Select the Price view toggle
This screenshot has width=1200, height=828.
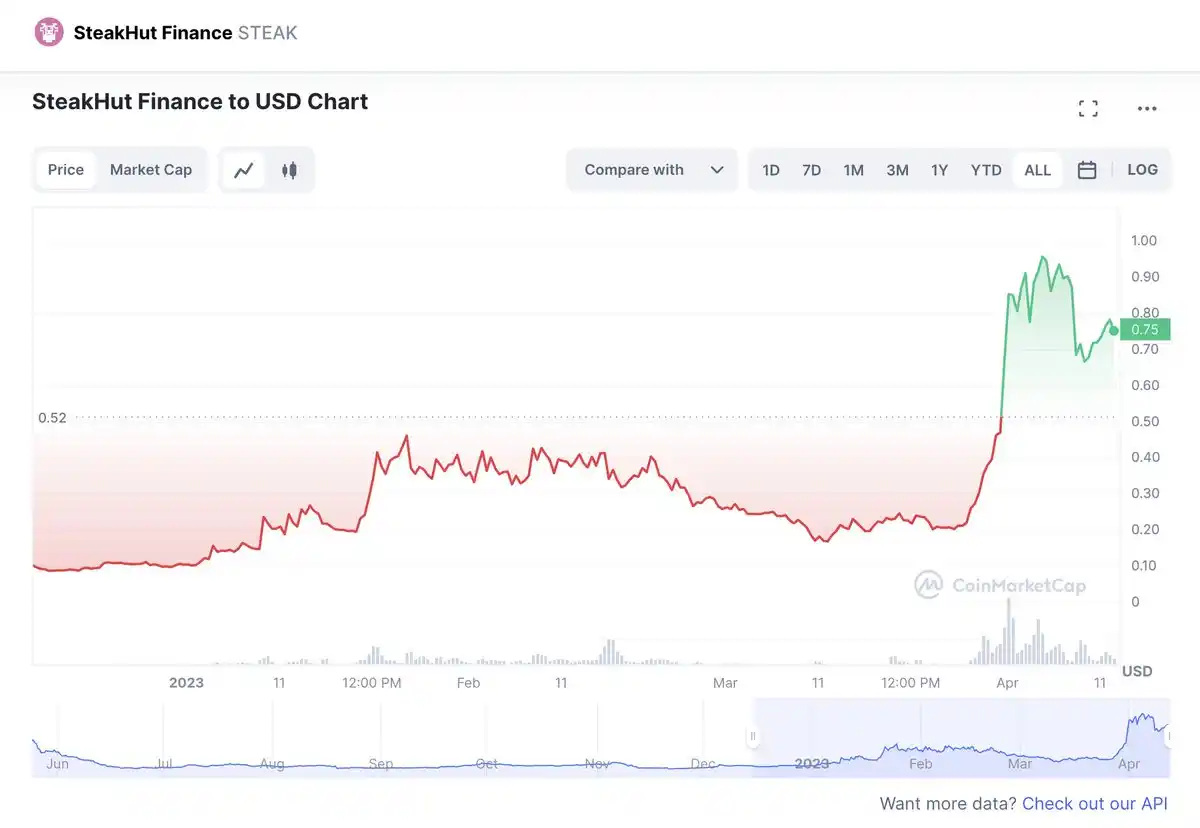66,170
